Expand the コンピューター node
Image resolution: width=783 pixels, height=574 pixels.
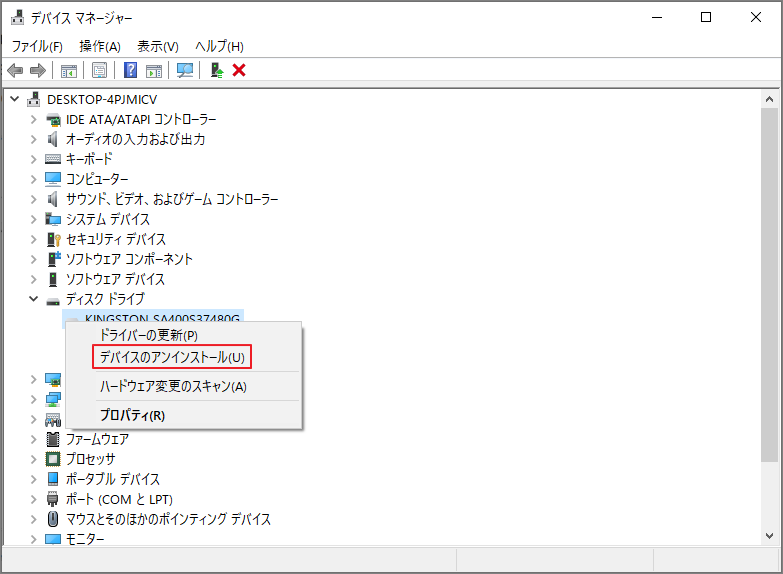33,179
